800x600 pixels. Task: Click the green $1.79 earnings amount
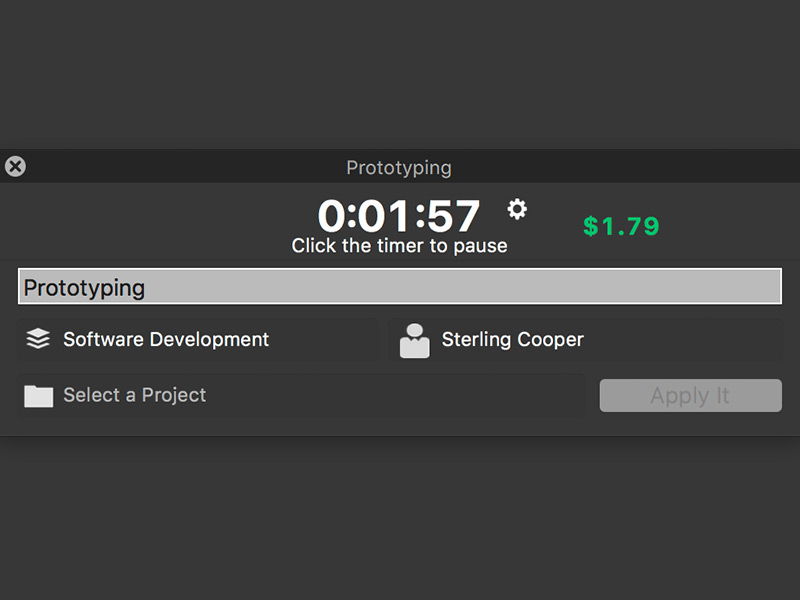click(621, 227)
